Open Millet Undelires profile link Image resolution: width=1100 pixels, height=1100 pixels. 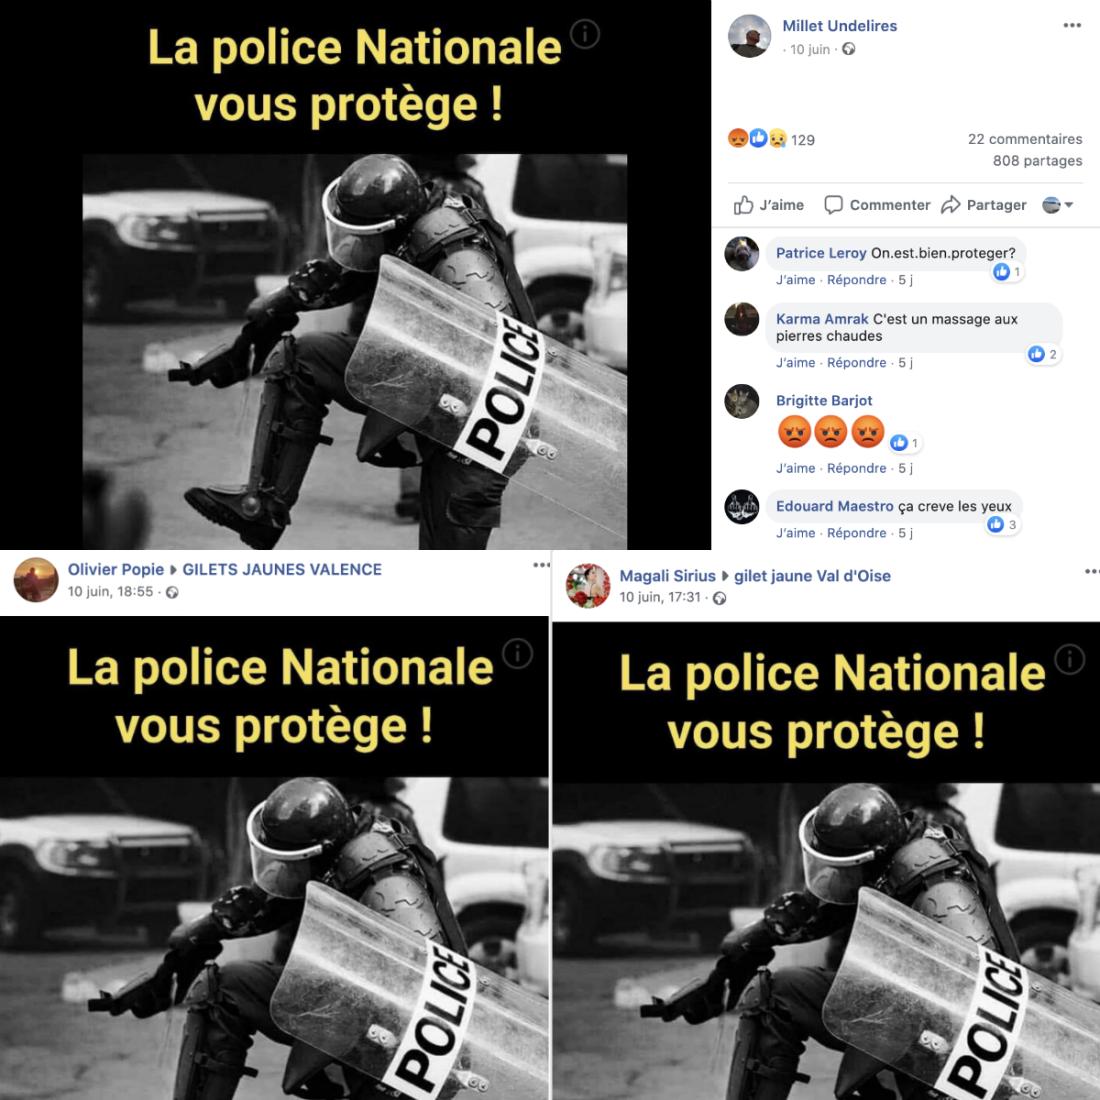pos(839,26)
